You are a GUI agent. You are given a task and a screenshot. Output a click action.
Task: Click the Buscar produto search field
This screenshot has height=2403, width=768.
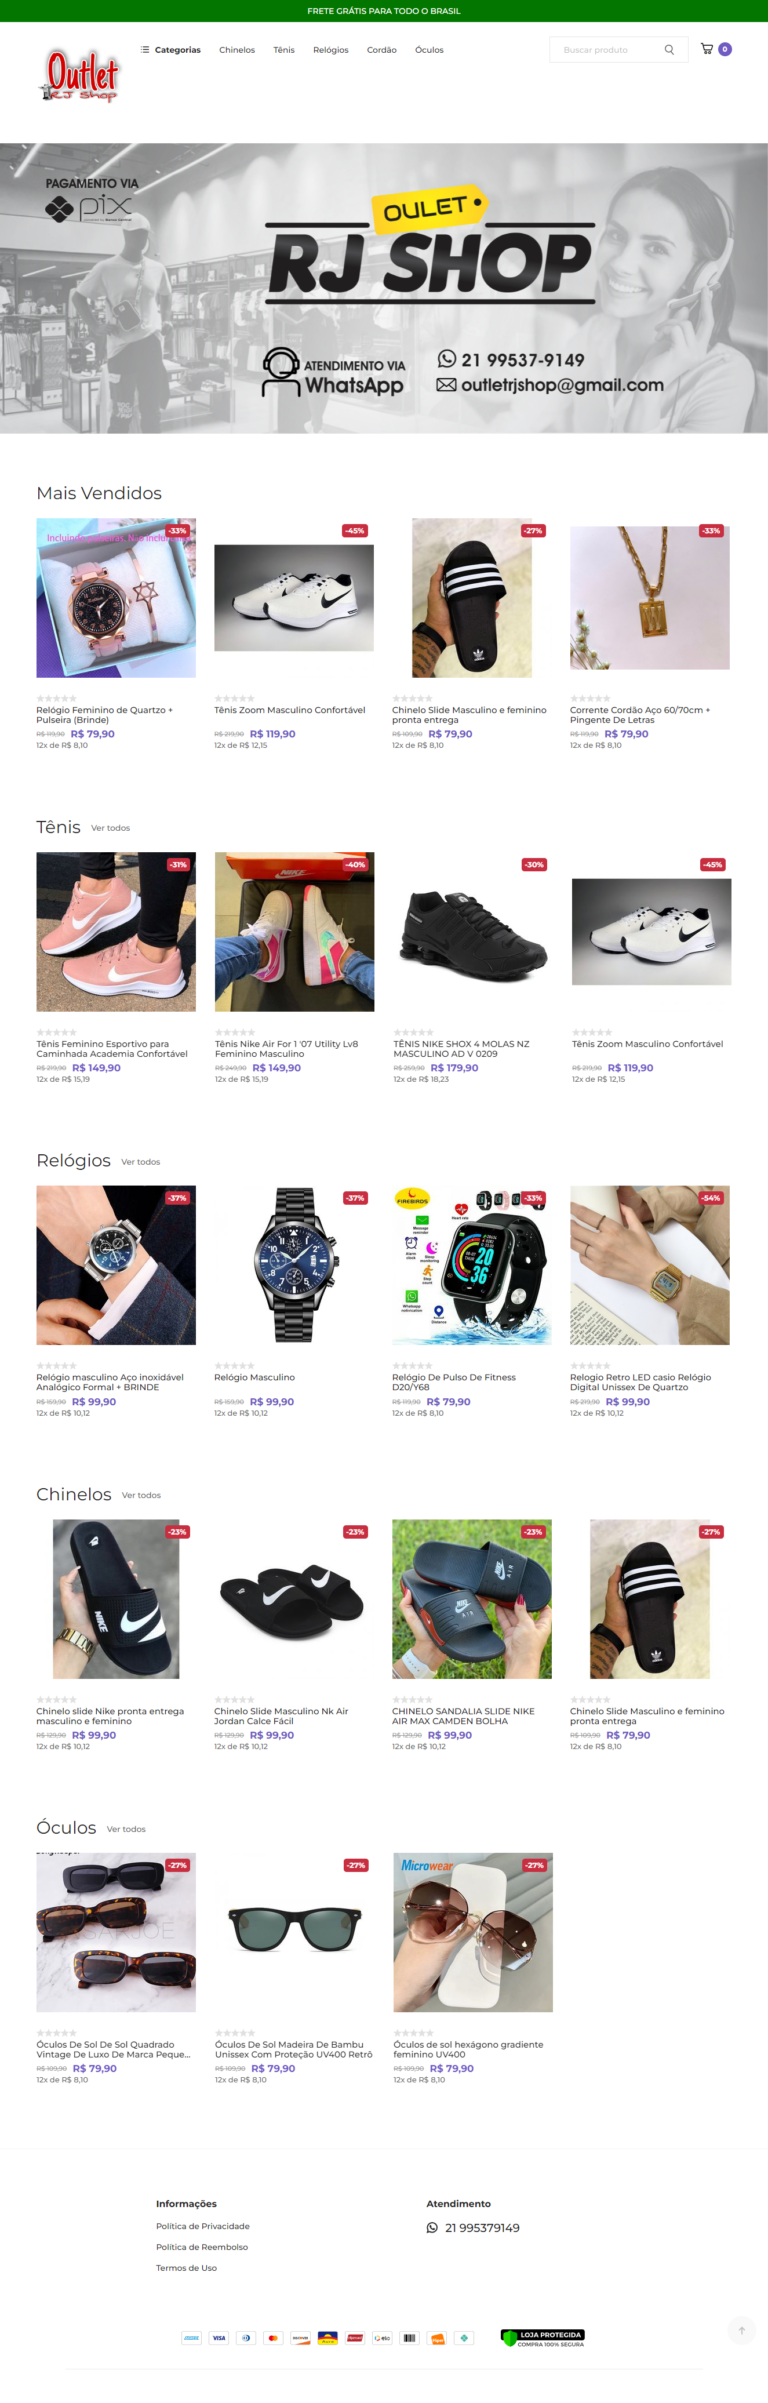(608, 50)
